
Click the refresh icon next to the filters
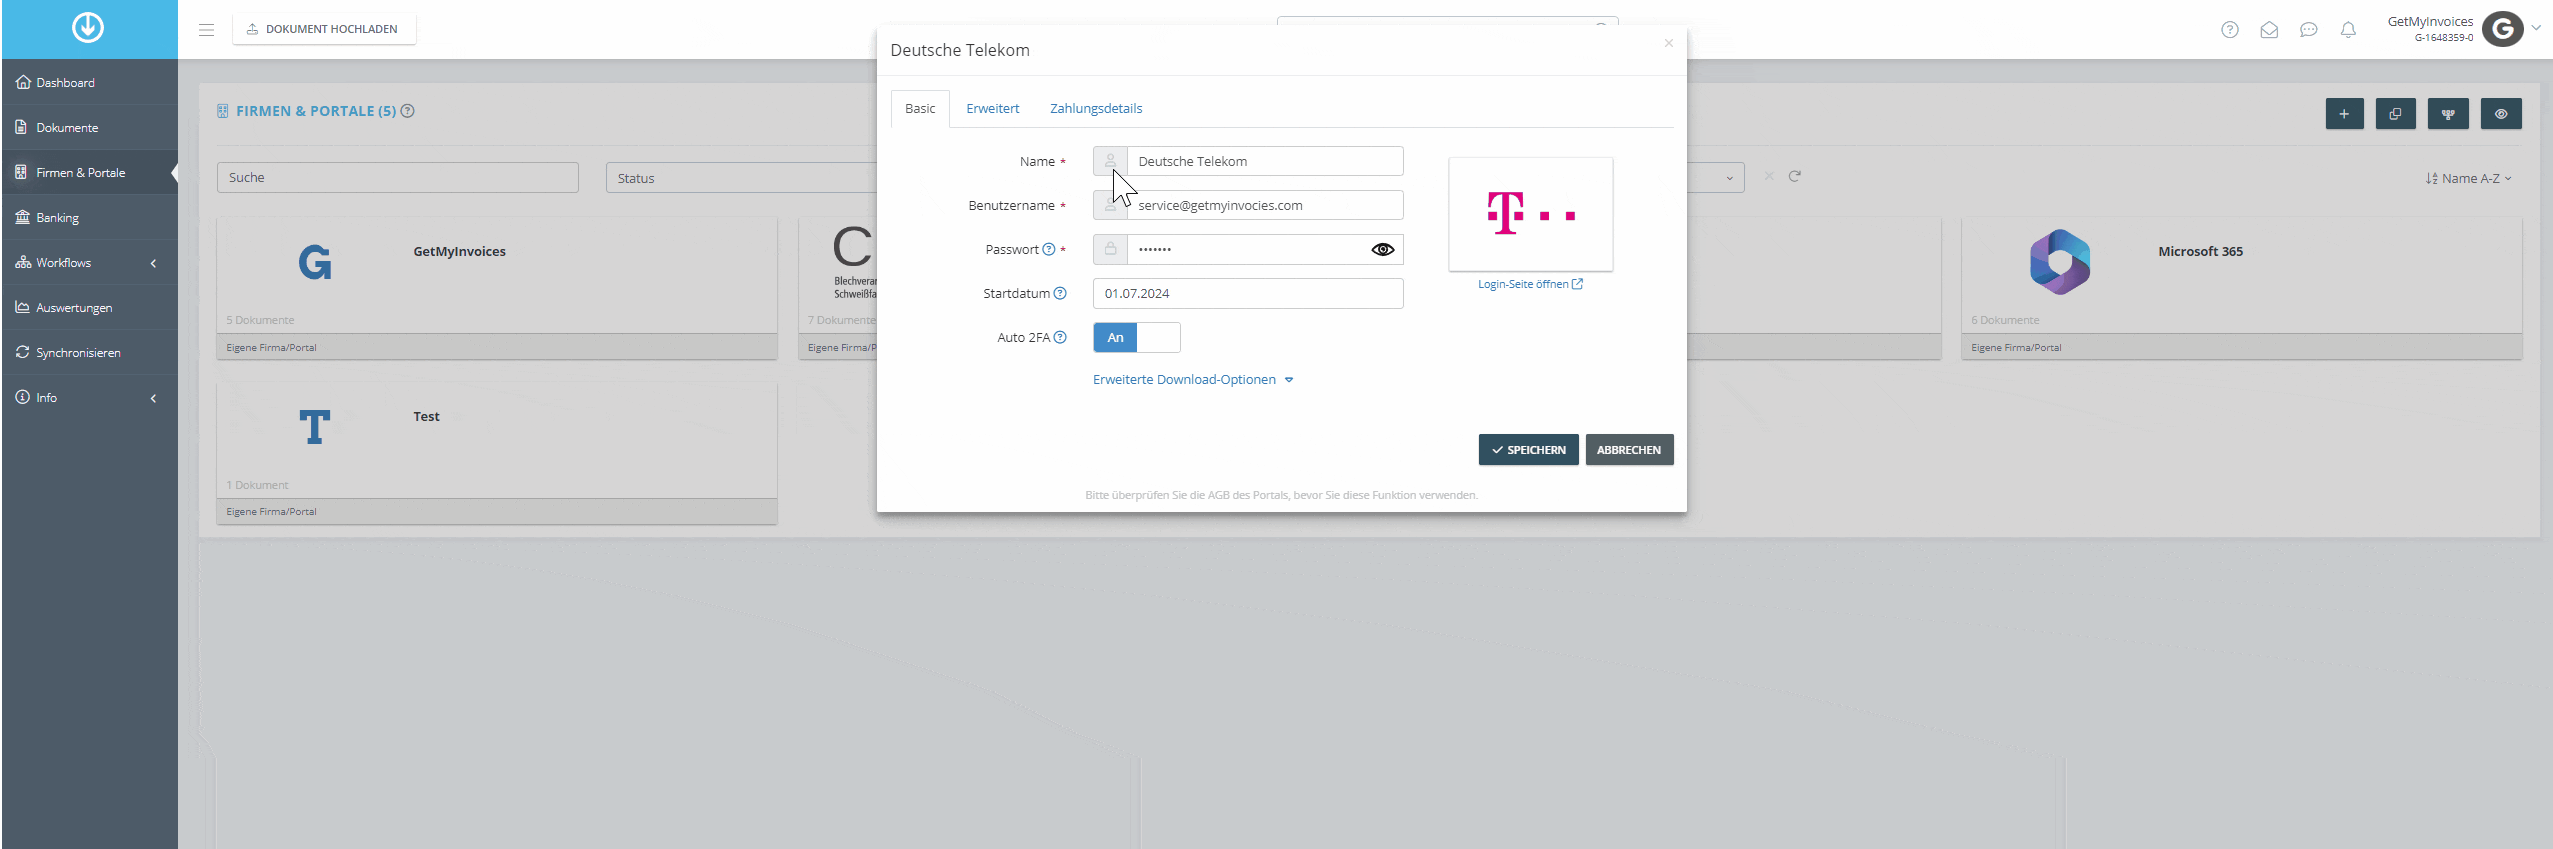[1795, 176]
